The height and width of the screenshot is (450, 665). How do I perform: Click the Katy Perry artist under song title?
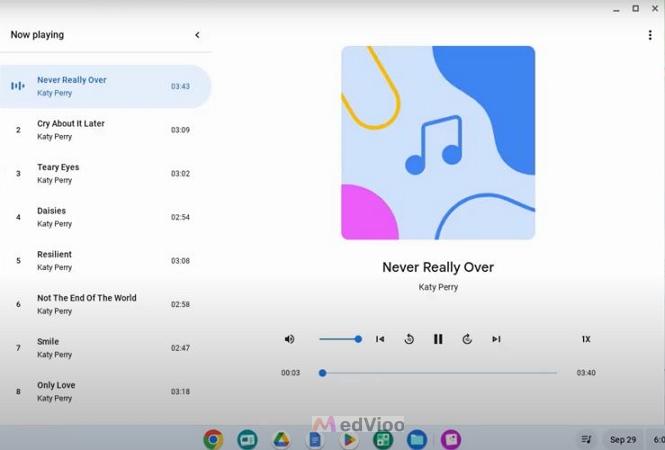tap(438, 287)
